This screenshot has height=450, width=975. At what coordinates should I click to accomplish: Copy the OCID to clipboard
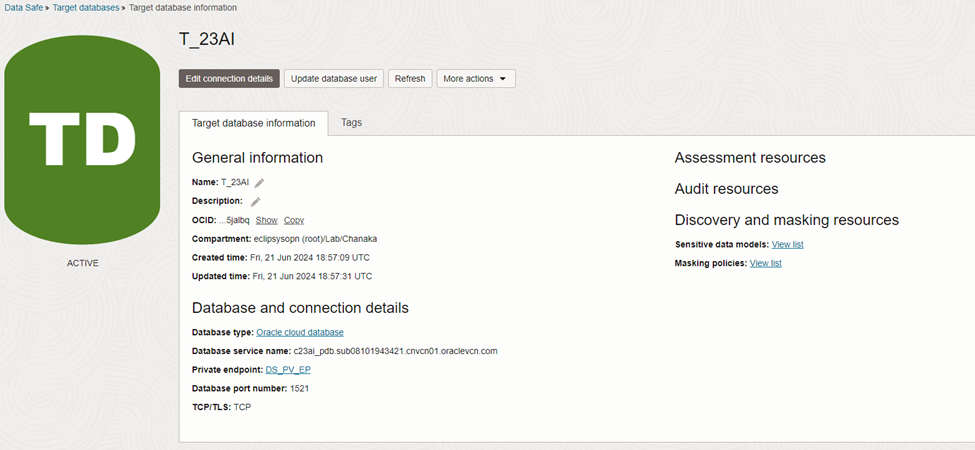tap(294, 220)
